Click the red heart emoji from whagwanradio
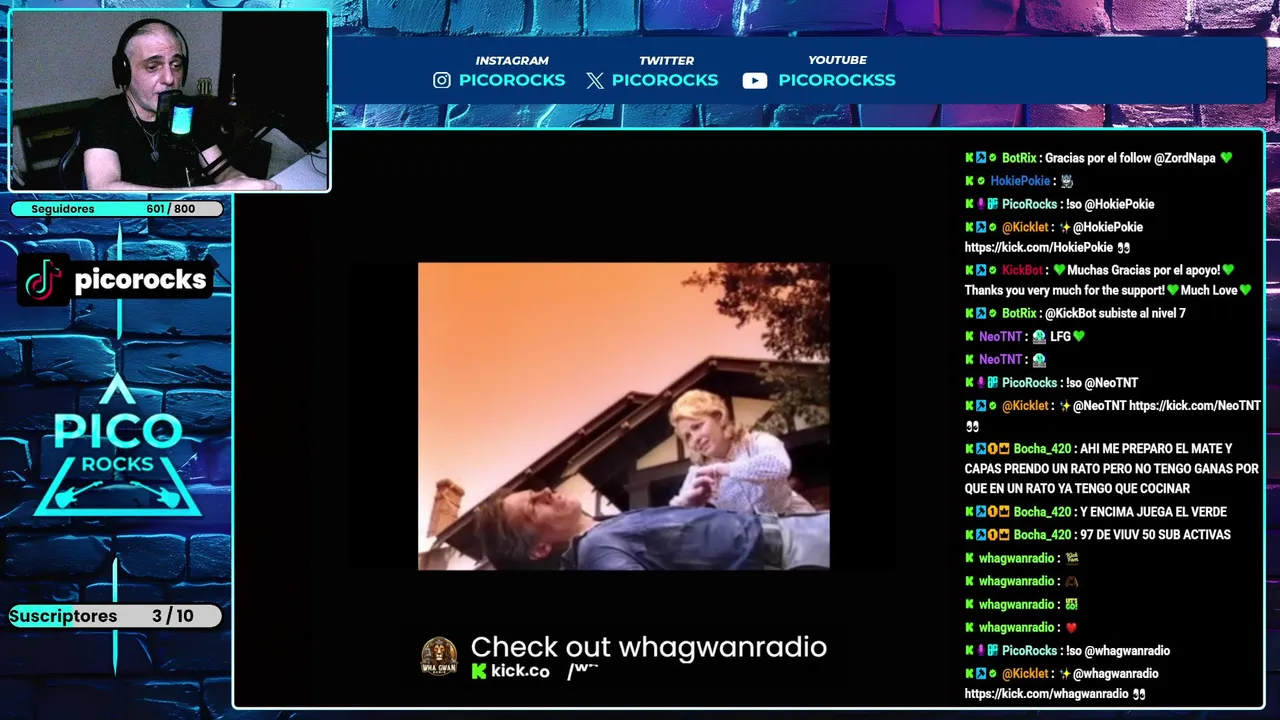This screenshot has height=720, width=1280. pyautogui.click(x=1071, y=628)
